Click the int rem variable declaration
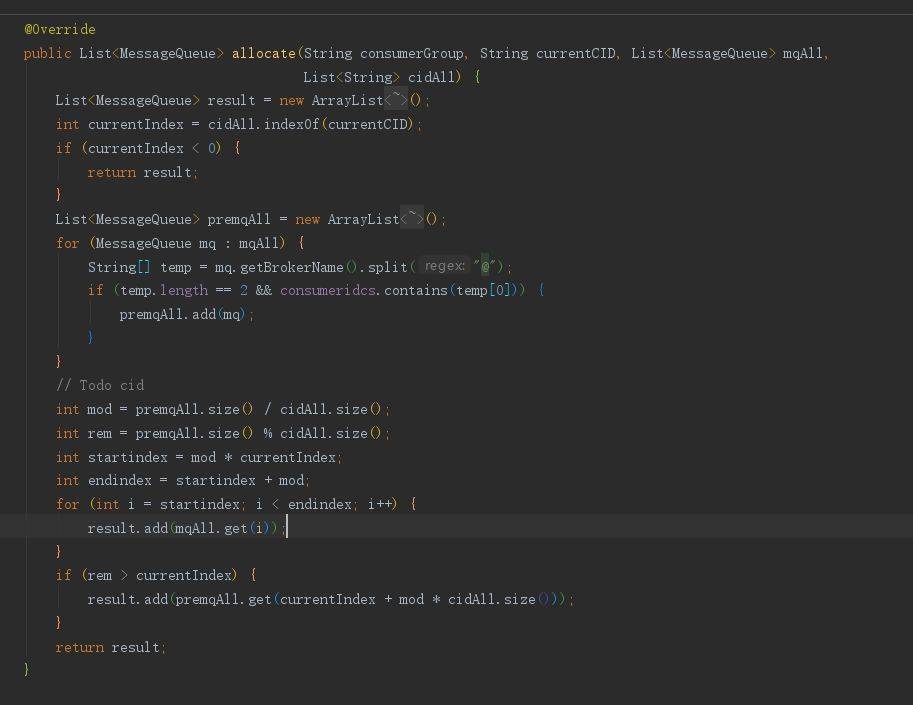The height and width of the screenshot is (705, 913). point(98,433)
